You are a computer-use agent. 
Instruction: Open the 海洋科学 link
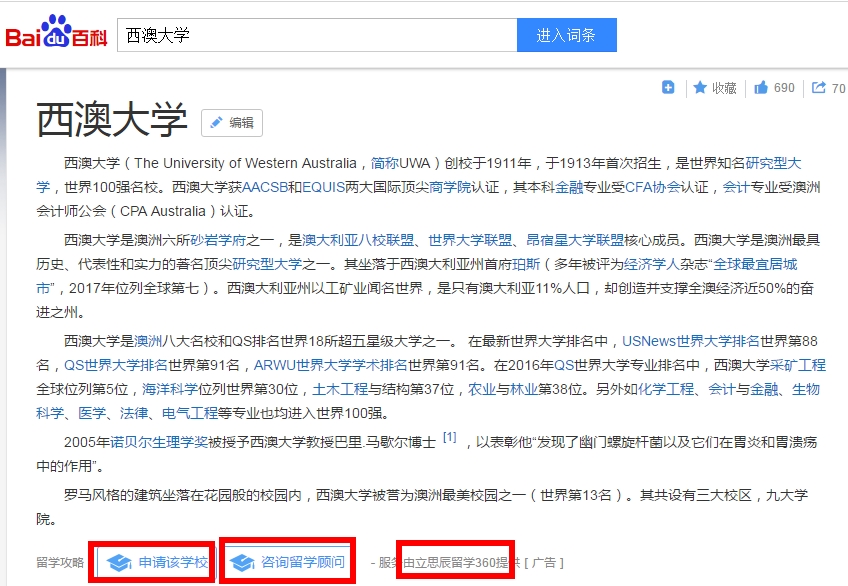tap(170, 389)
